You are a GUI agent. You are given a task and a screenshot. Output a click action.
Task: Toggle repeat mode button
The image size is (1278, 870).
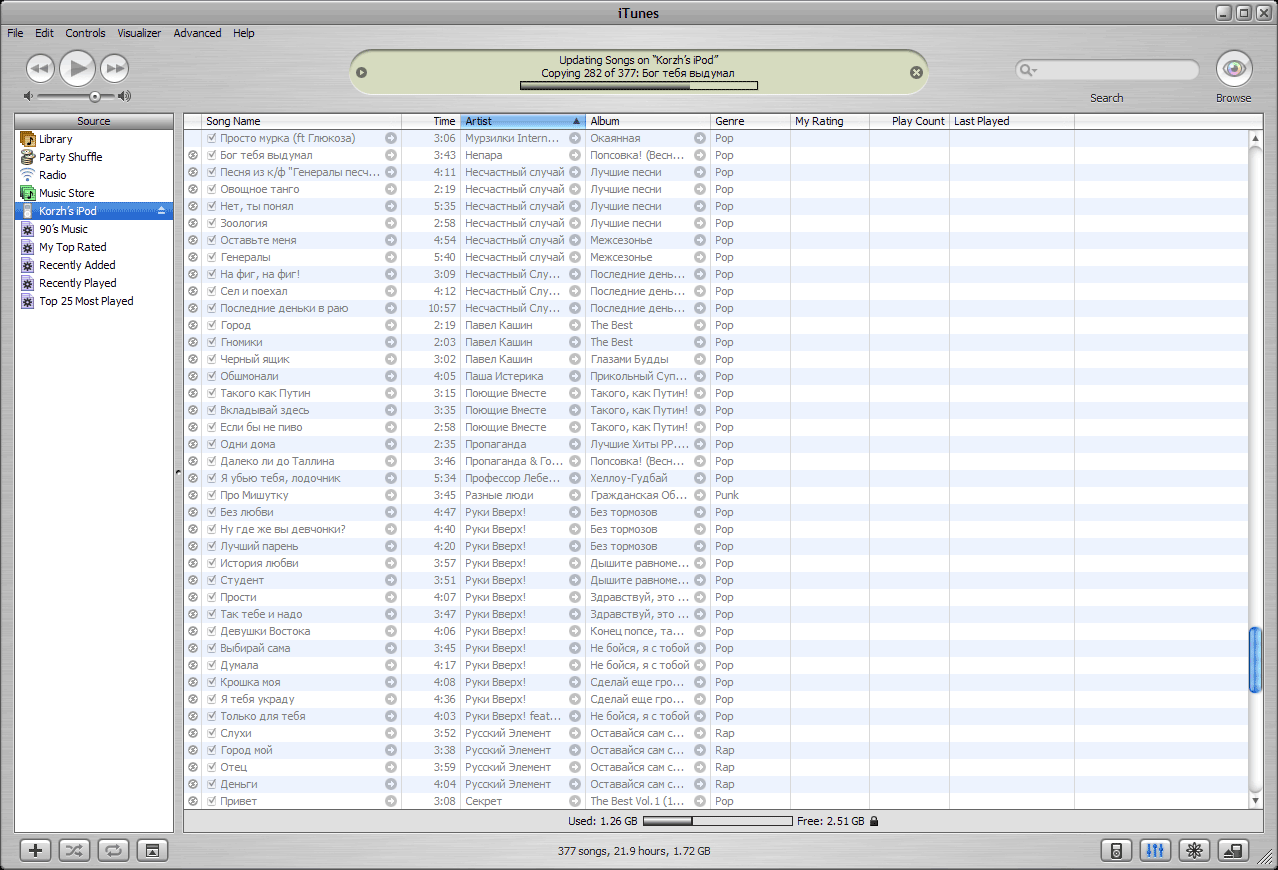[114, 851]
